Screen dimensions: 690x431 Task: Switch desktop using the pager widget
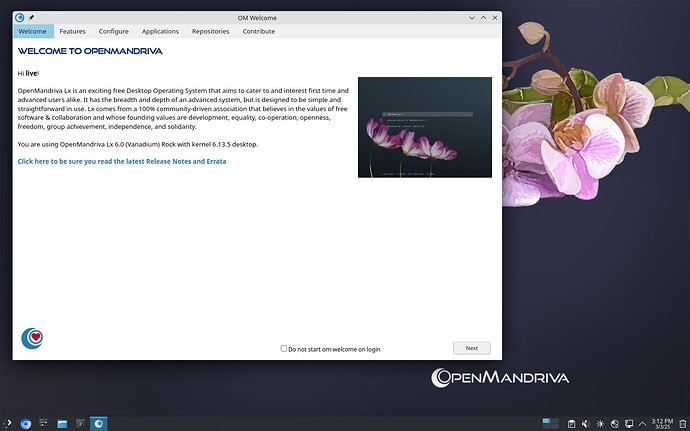(551, 424)
